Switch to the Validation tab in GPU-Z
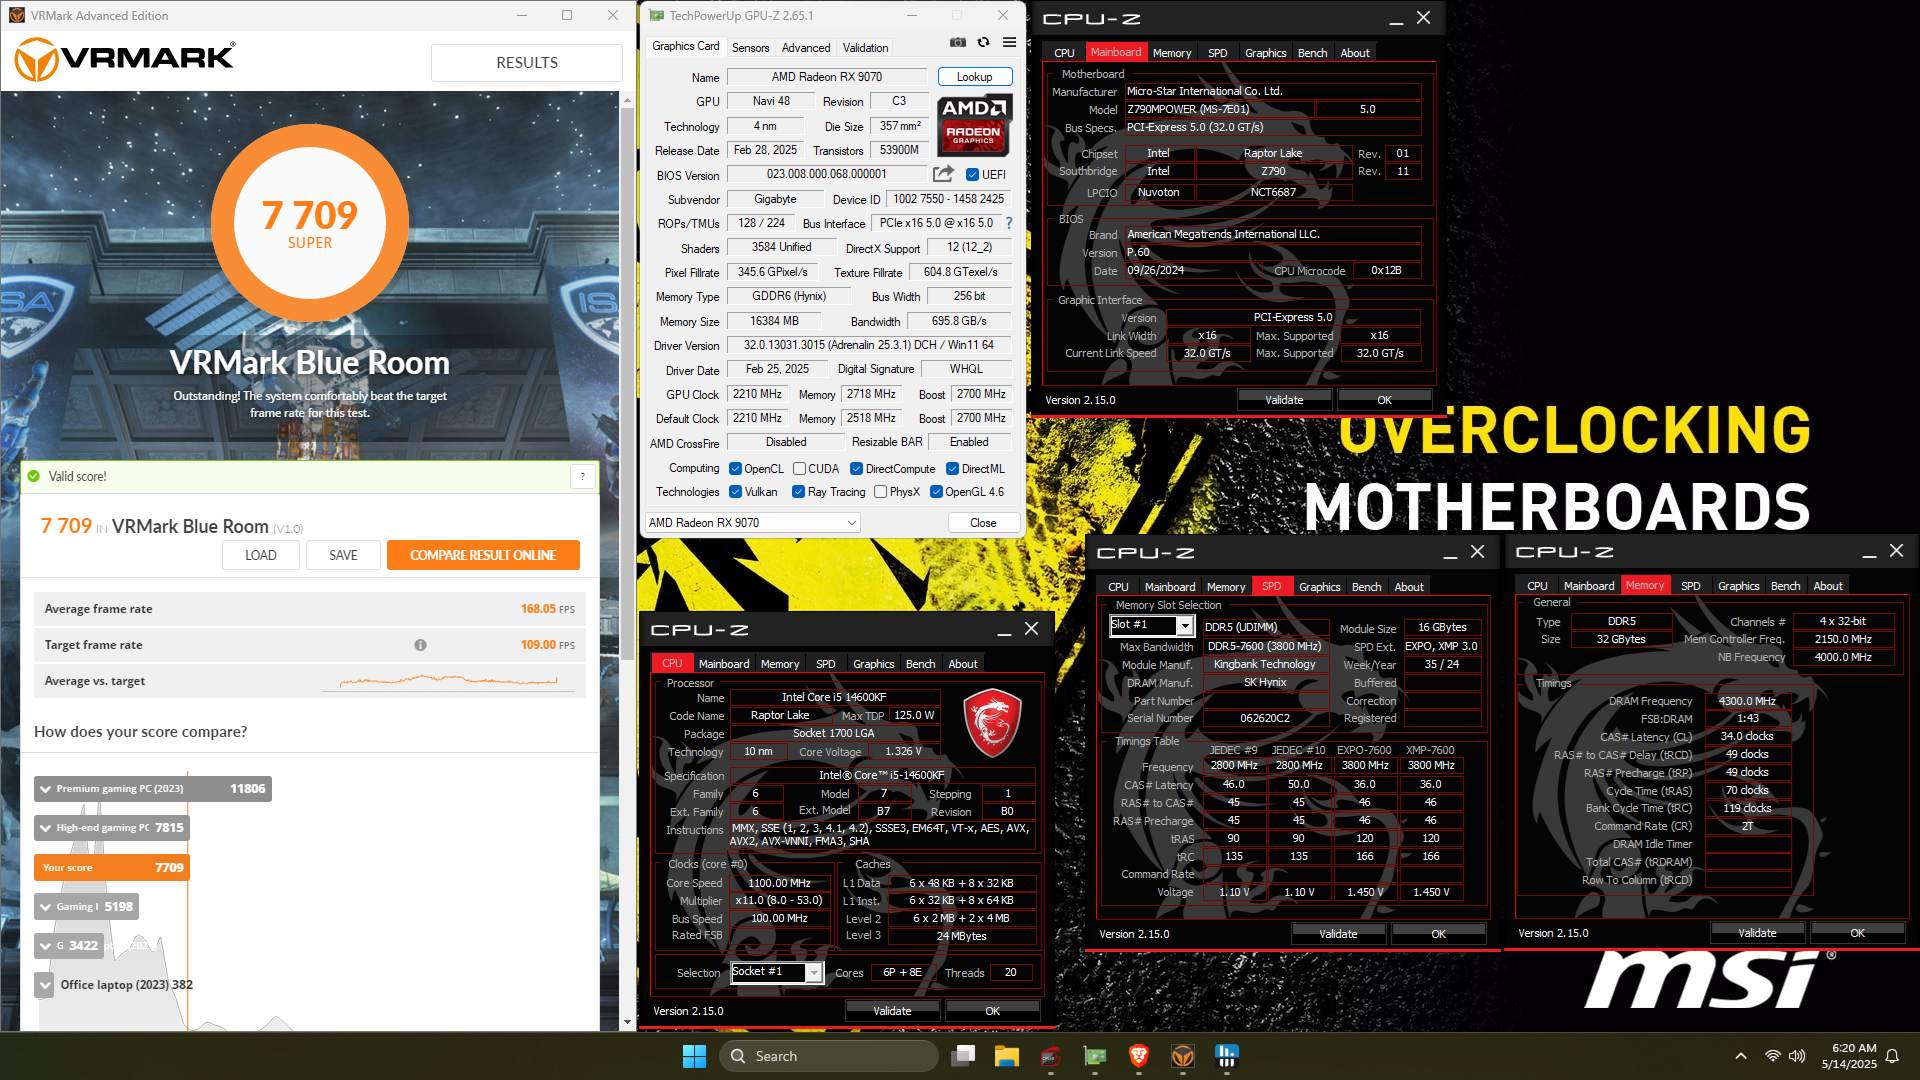 [x=865, y=48]
